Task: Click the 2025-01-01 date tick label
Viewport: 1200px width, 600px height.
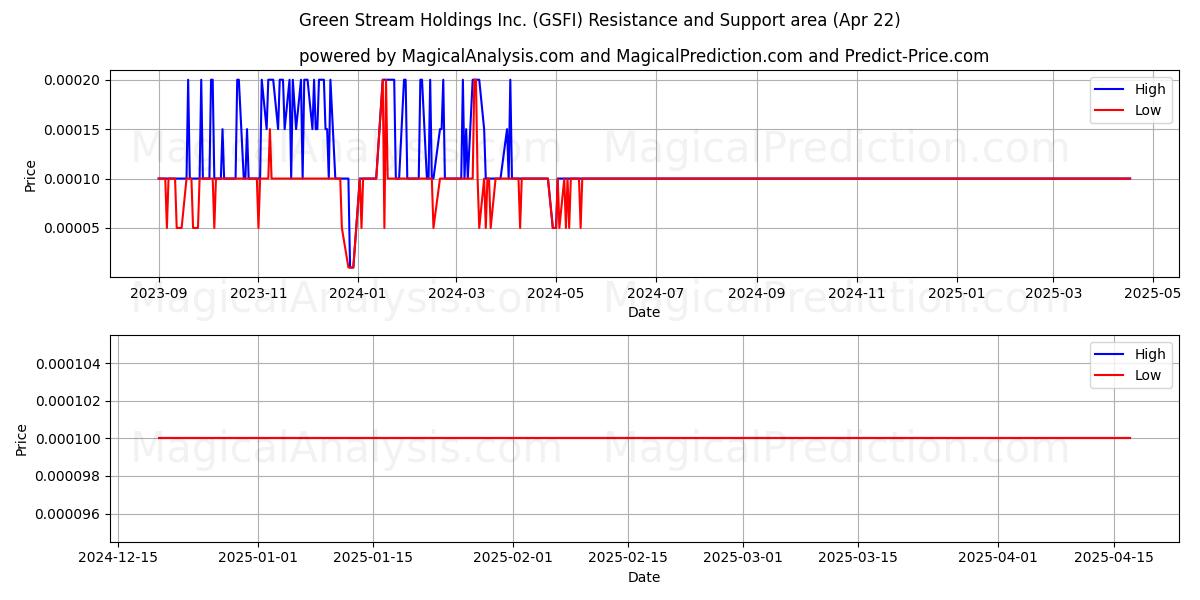Action: 258,558
